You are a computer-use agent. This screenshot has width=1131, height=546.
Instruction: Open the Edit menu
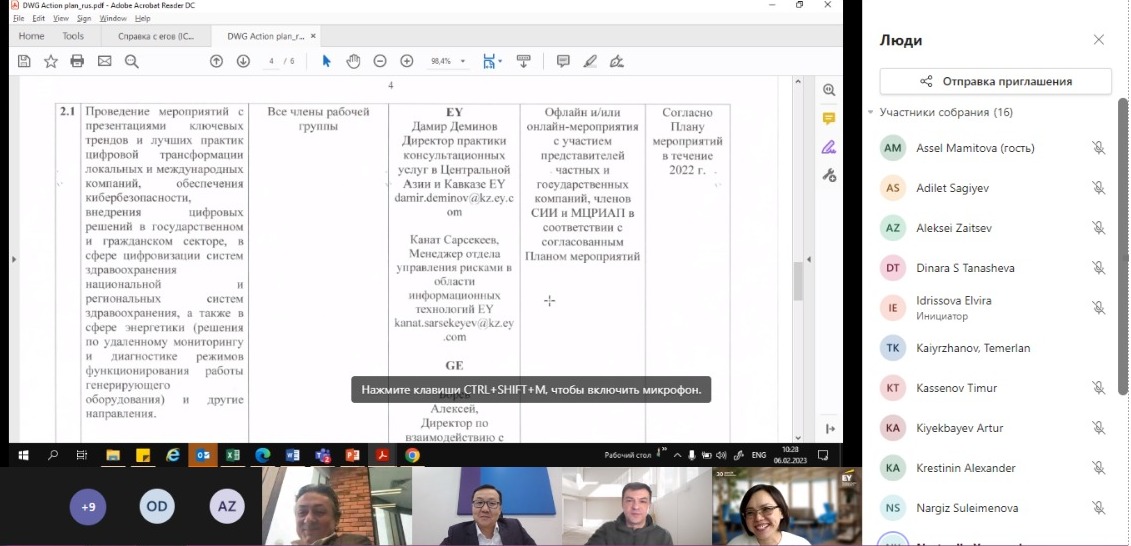38,18
